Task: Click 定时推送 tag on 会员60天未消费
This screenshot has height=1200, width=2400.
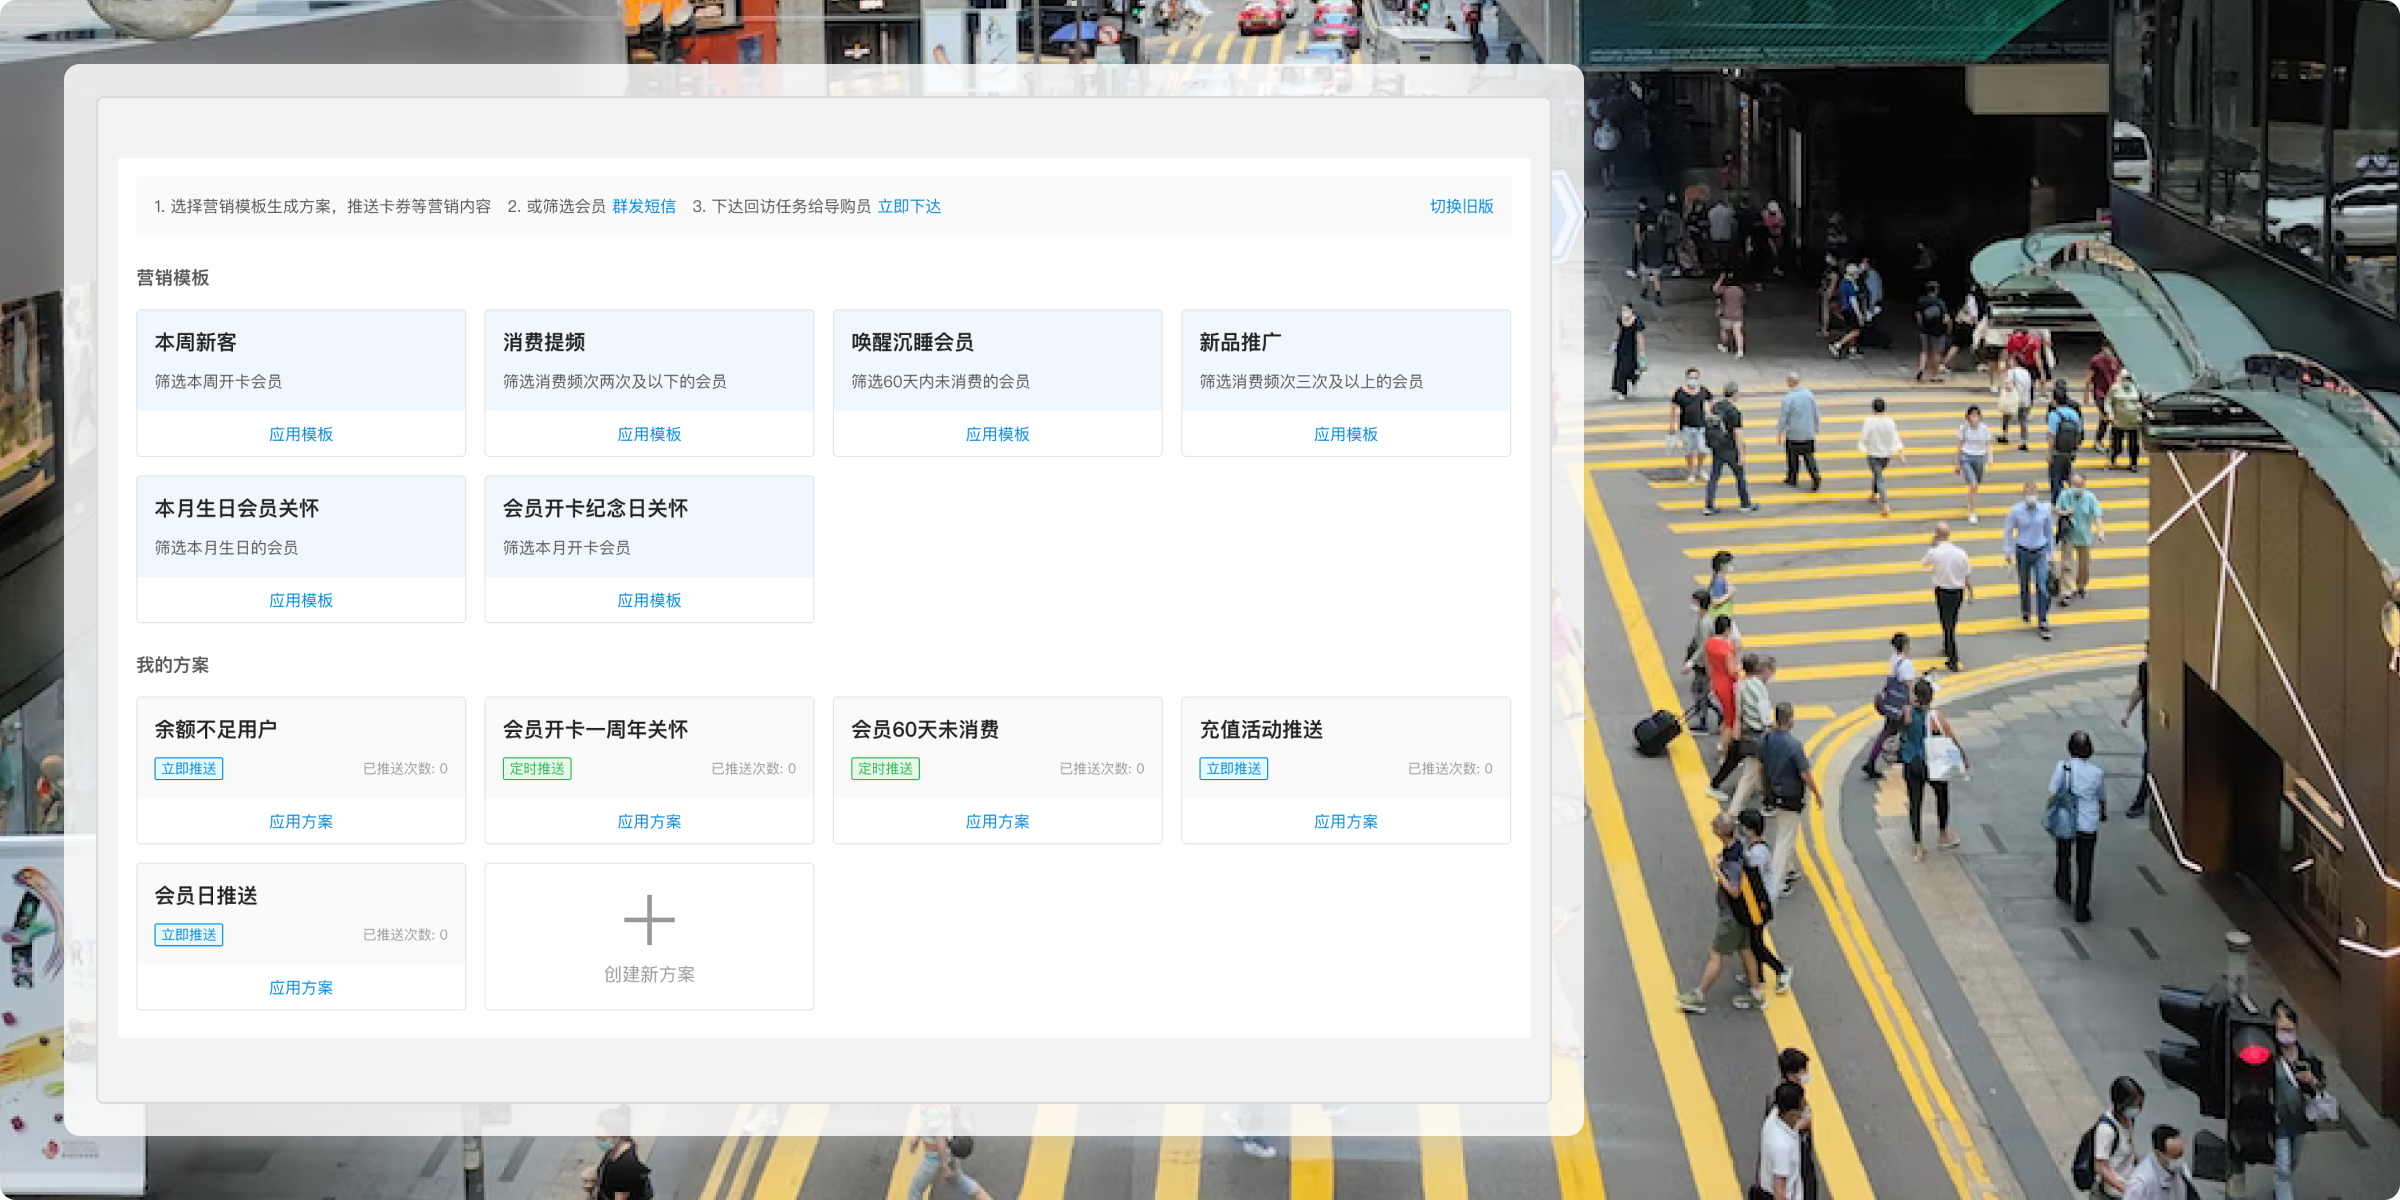Action: point(885,768)
